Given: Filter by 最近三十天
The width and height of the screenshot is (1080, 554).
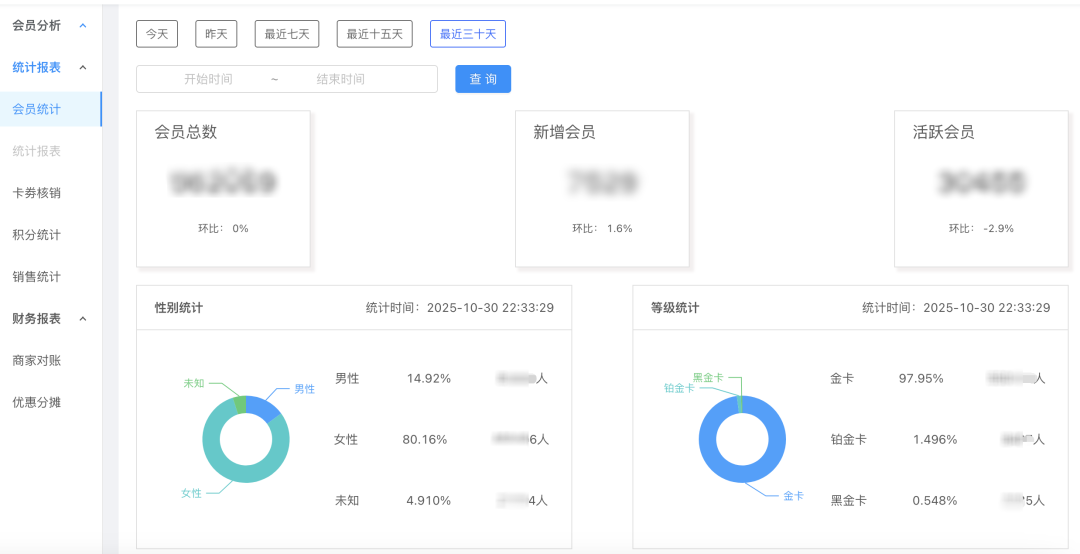Looking at the screenshot, I should (468, 34).
